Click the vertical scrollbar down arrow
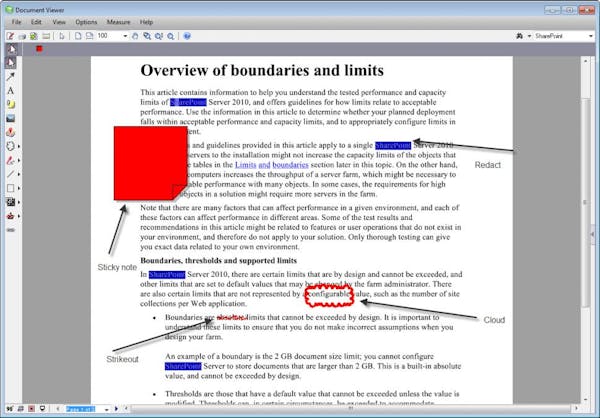 tap(585, 400)
